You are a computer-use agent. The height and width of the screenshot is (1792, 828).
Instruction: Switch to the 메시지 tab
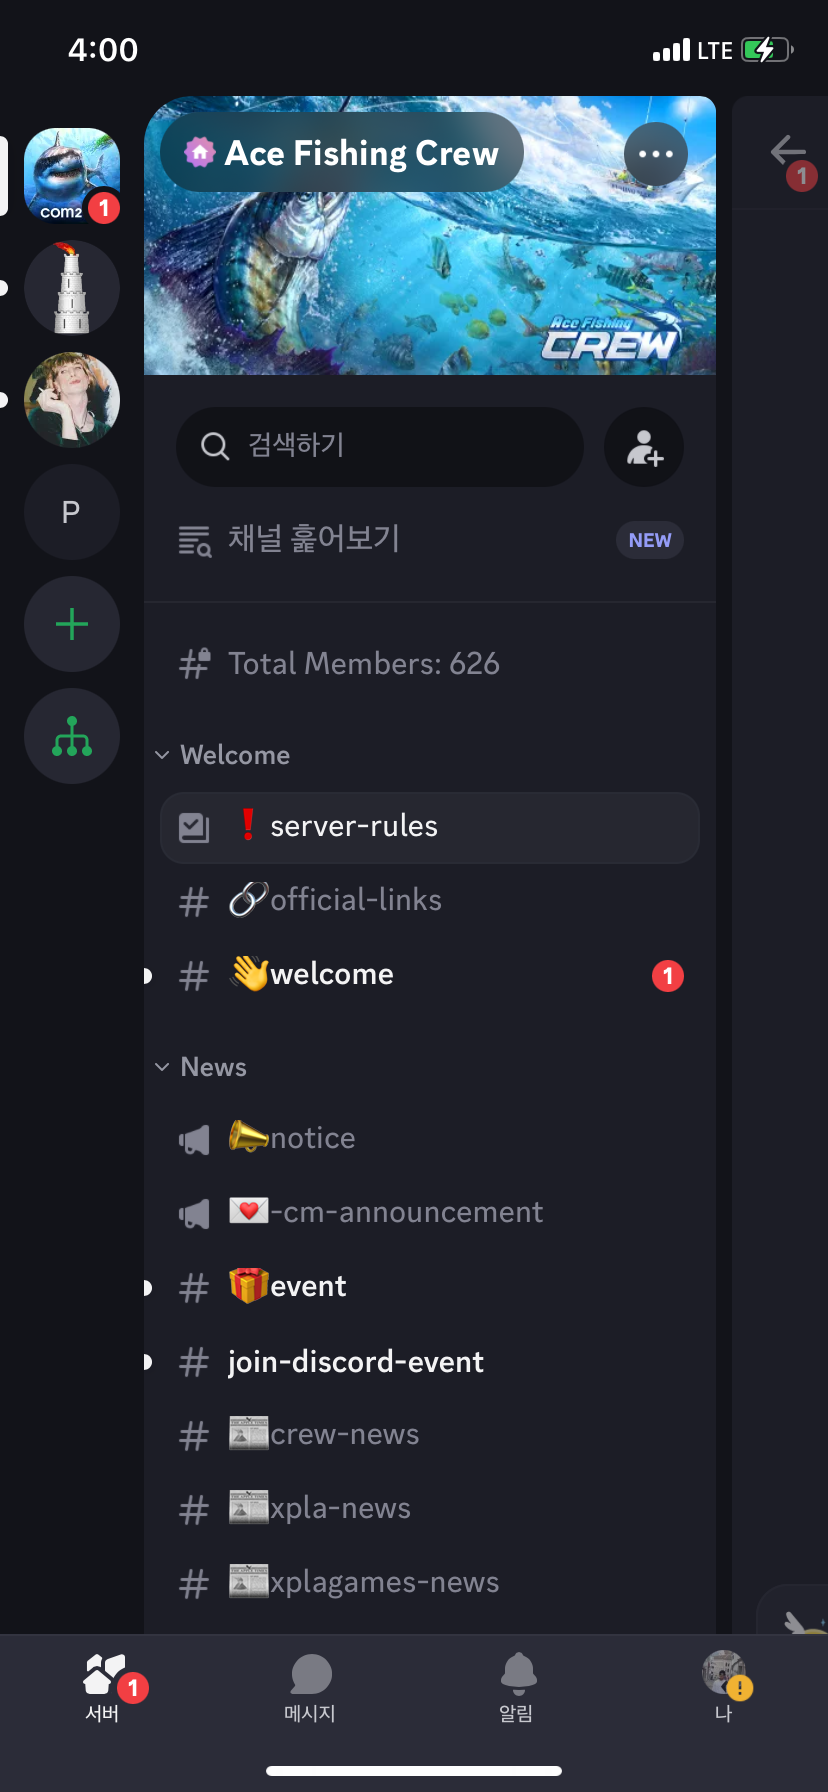point(310,1687)
